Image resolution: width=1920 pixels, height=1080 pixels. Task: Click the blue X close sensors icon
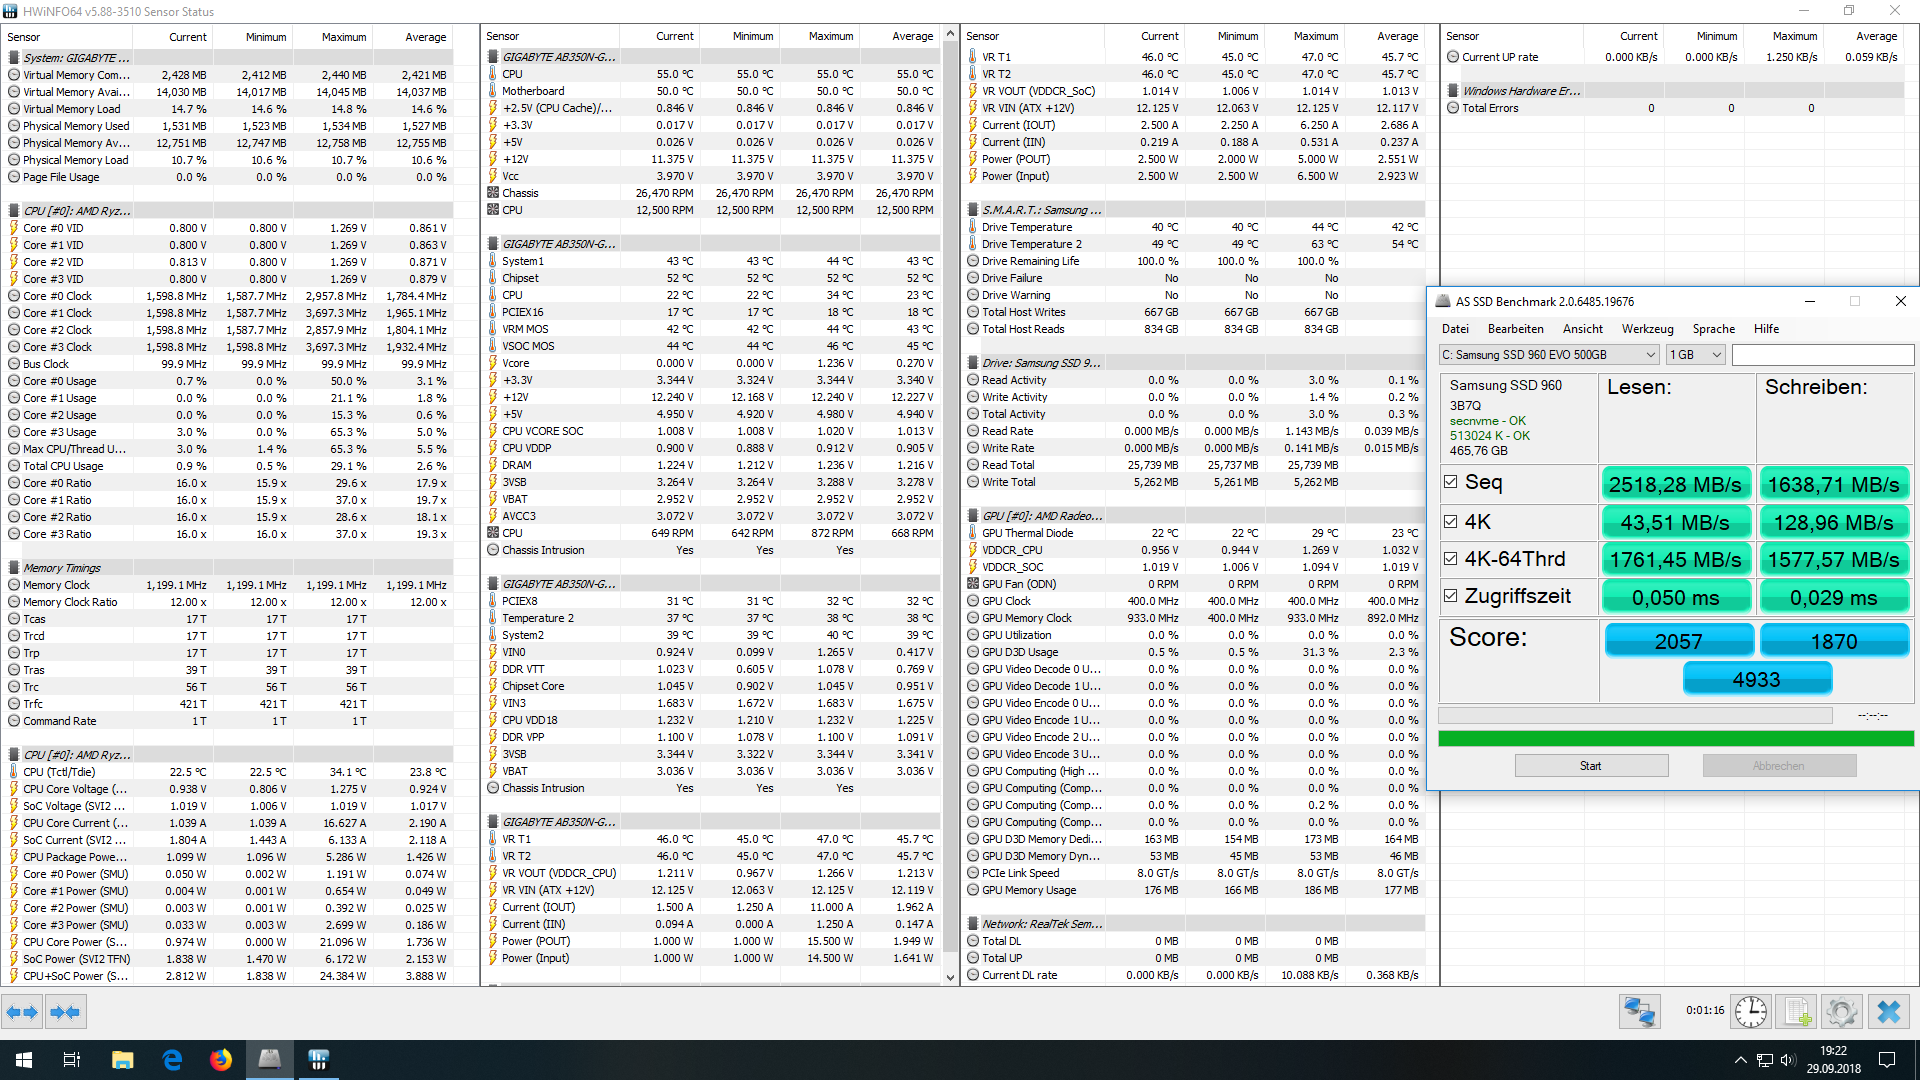pos(1888,1012)
